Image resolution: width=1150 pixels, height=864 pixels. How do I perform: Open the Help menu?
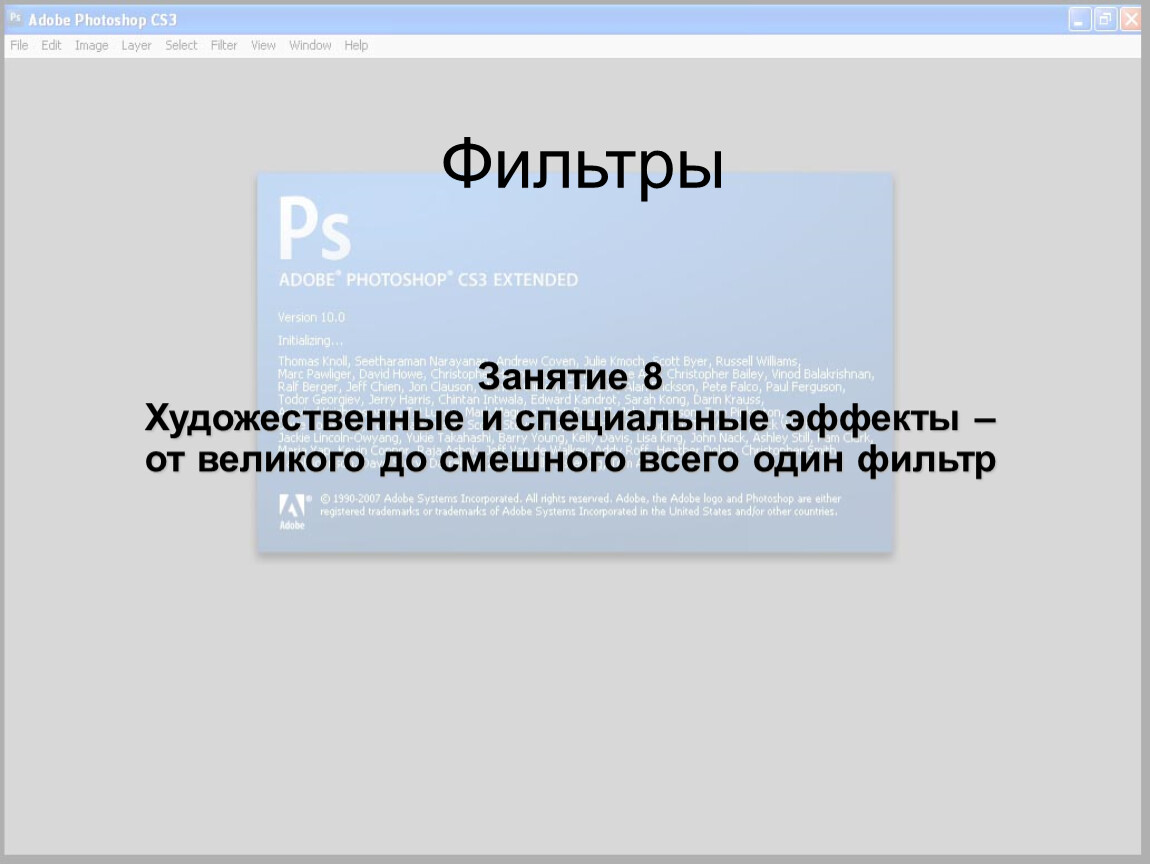click(x=356, y=45)
